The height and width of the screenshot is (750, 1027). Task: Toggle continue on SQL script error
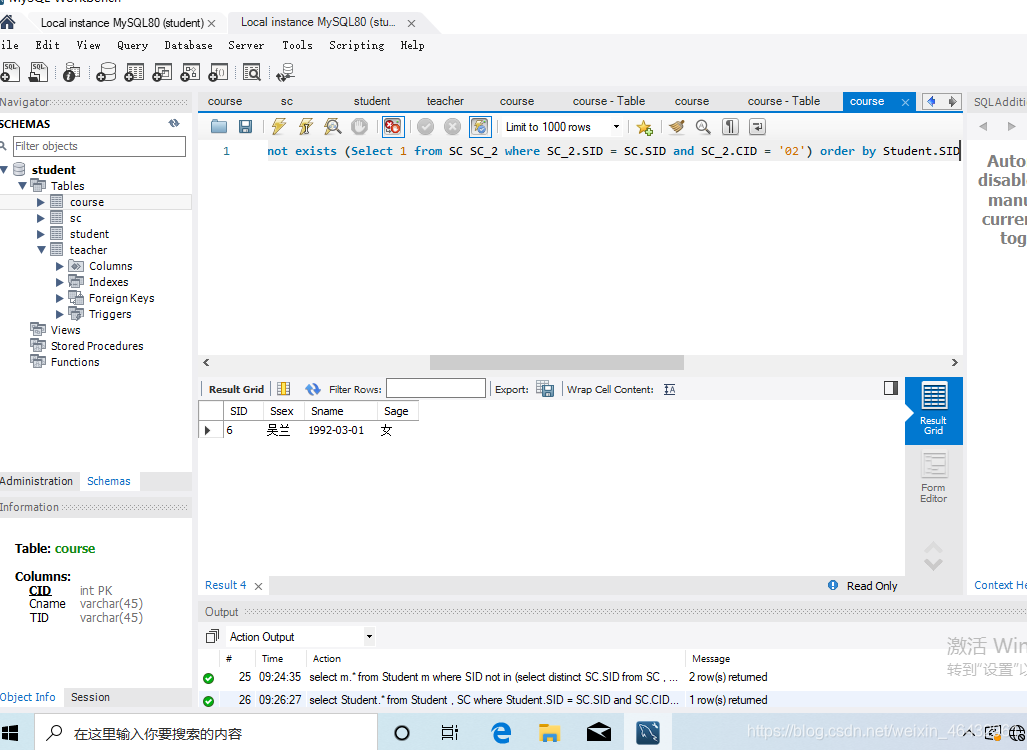click(393, 126)
